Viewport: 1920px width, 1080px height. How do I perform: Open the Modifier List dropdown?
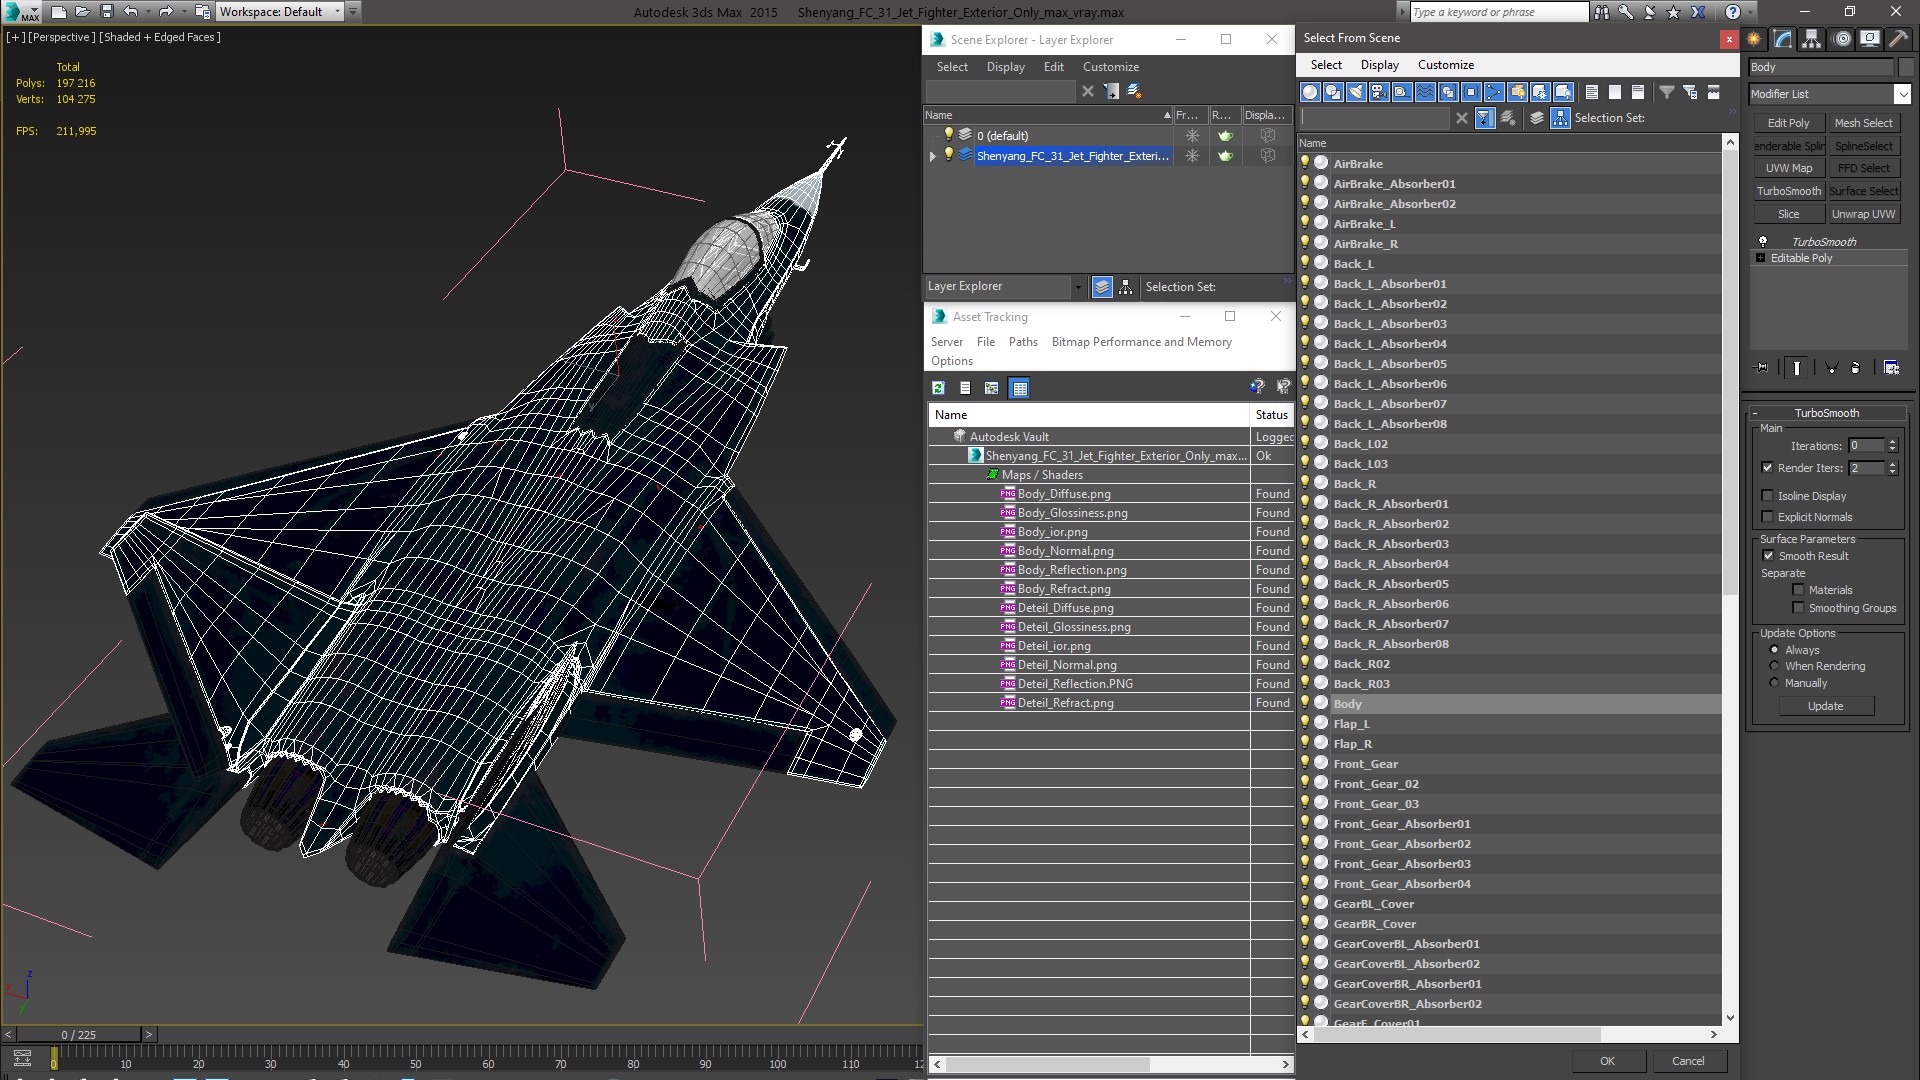[x=1901, y=94]
